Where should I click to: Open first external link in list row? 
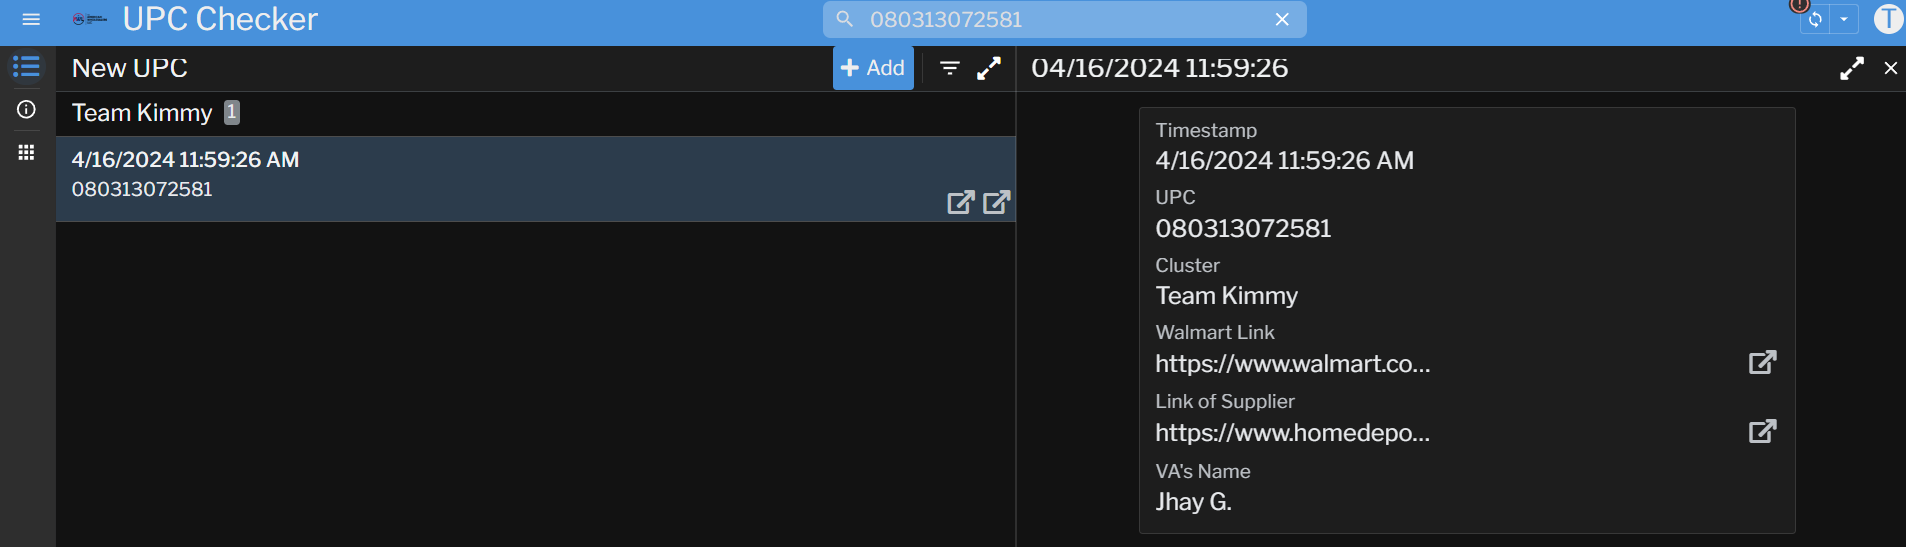pyautogui.click(x=960, y=202)
